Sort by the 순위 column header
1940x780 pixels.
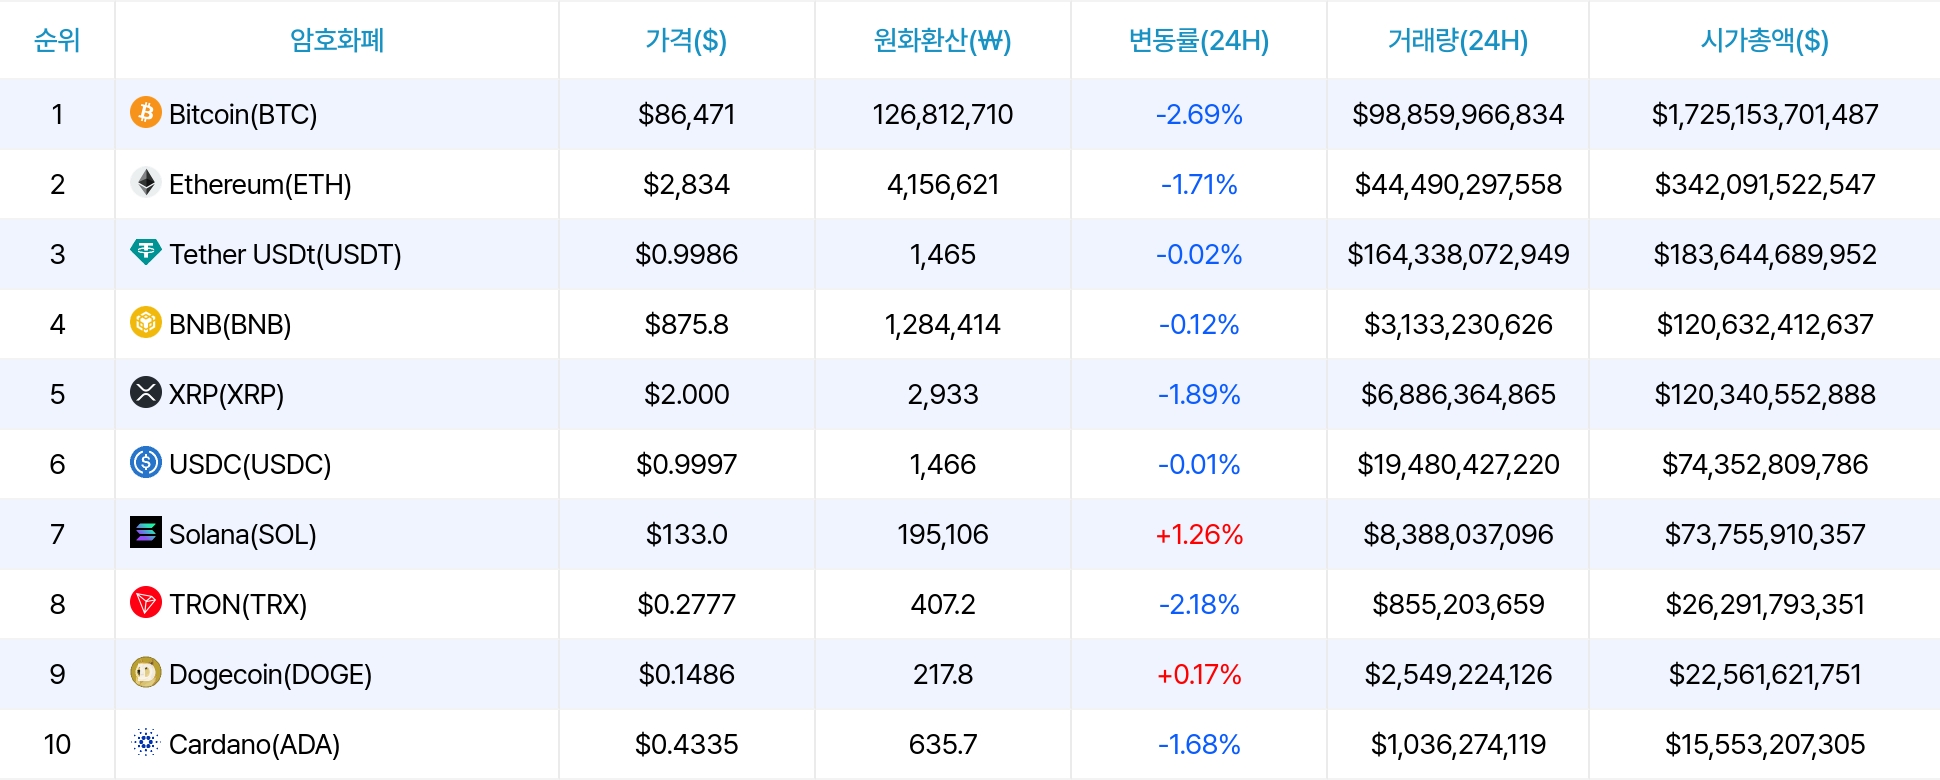pyautogui.click(x=57, y=40)
